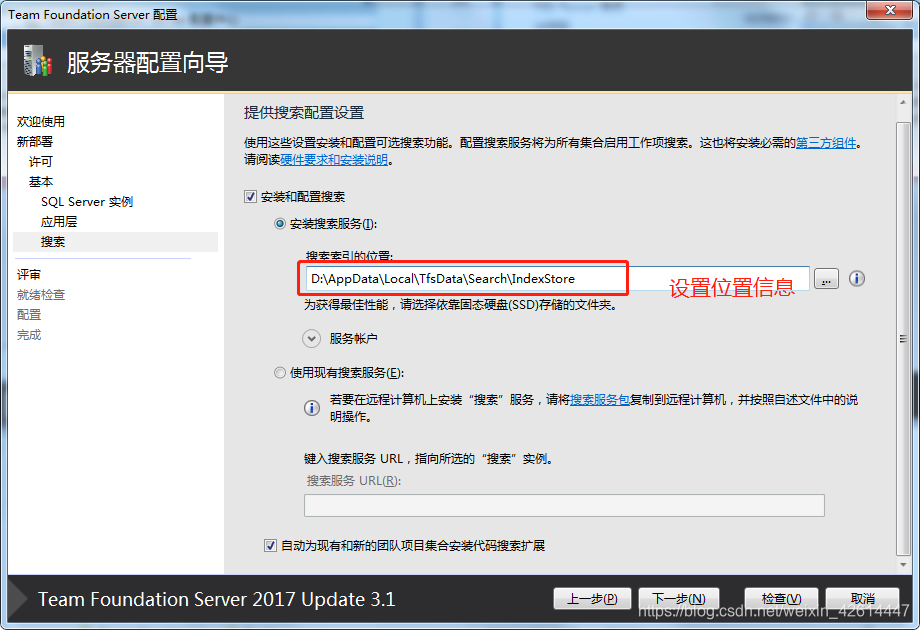Select the 评审 step in sidebar
This screenshot has width=920, height=630.
29,275
